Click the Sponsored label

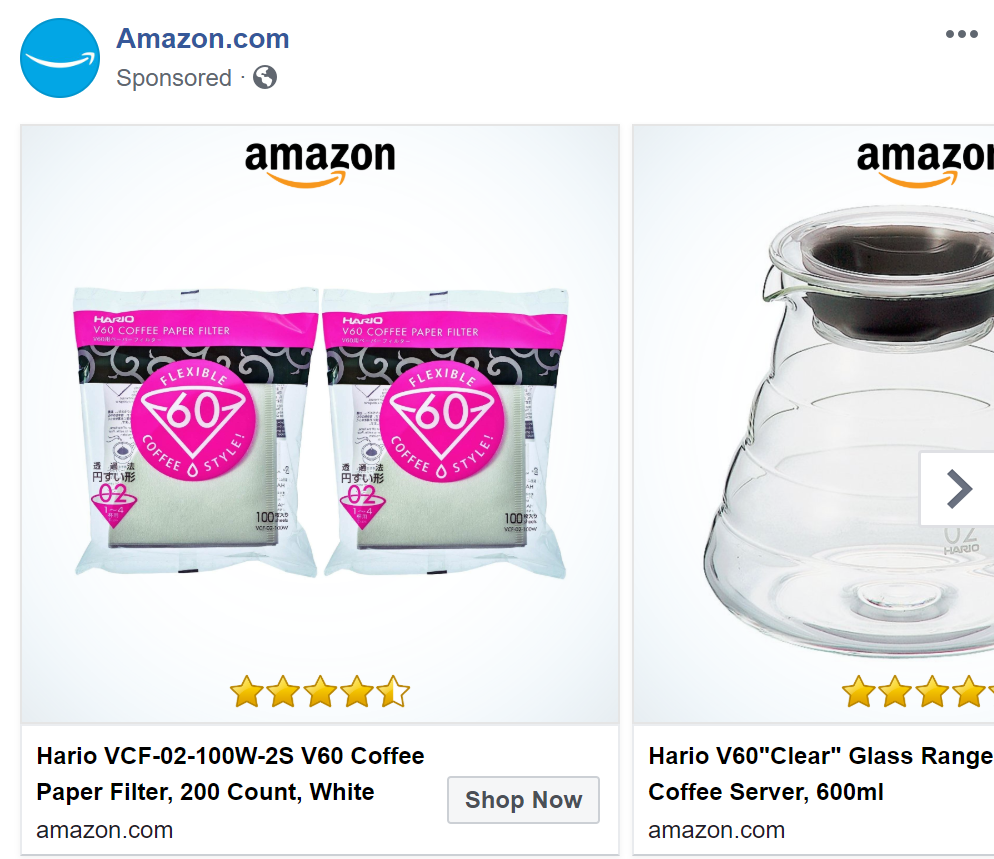click(x=174, y=78)
